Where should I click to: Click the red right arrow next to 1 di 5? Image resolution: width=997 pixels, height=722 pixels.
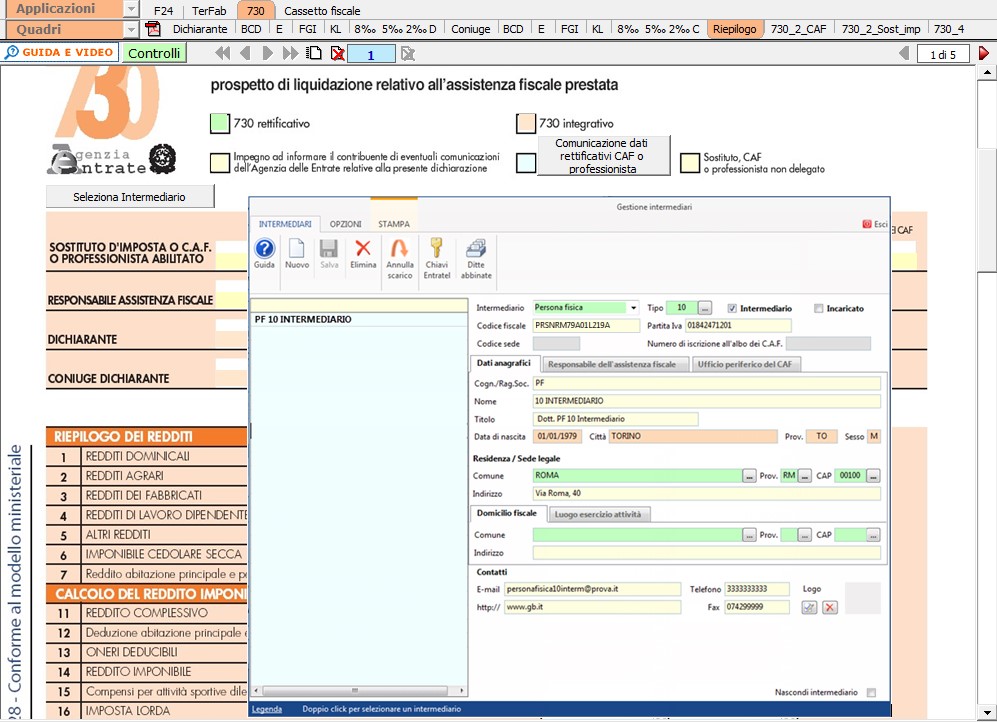tap(984, 53)
